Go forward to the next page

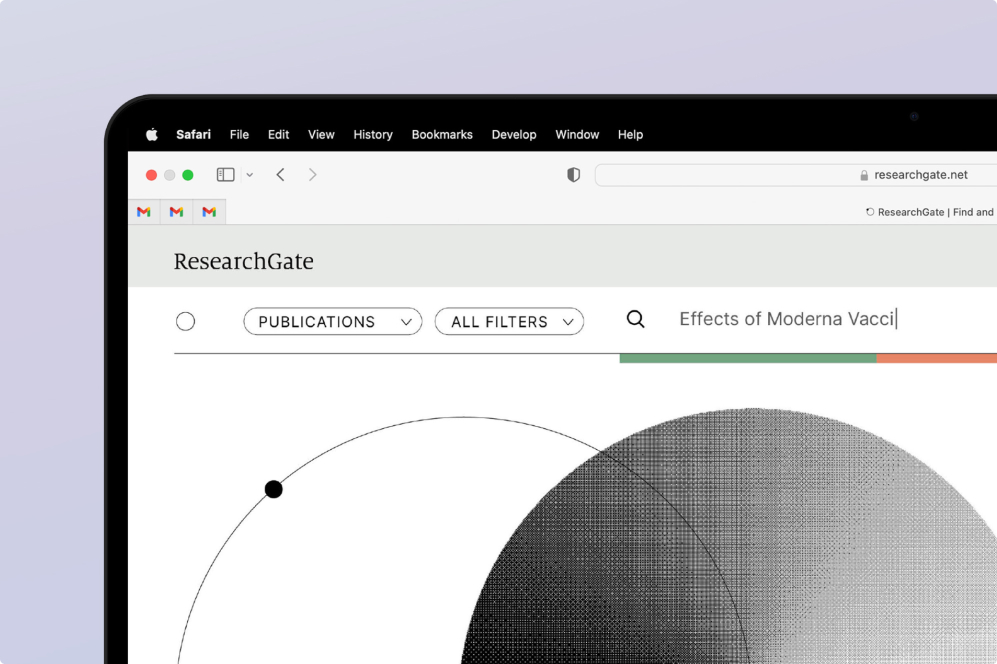312,174
